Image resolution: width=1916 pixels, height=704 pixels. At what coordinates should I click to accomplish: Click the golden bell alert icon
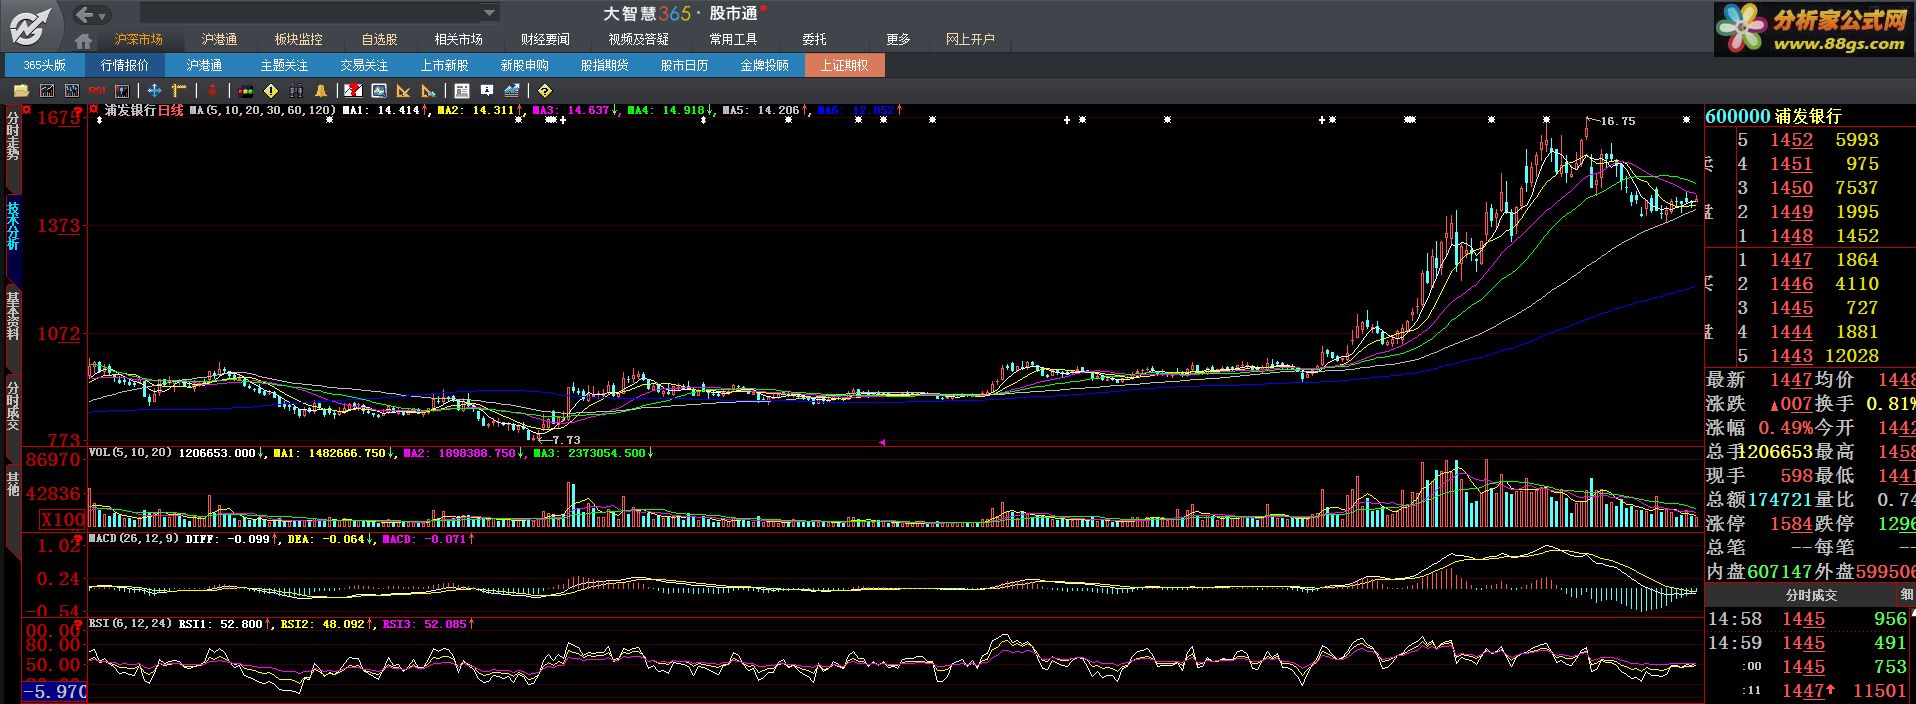click(321, 90)
